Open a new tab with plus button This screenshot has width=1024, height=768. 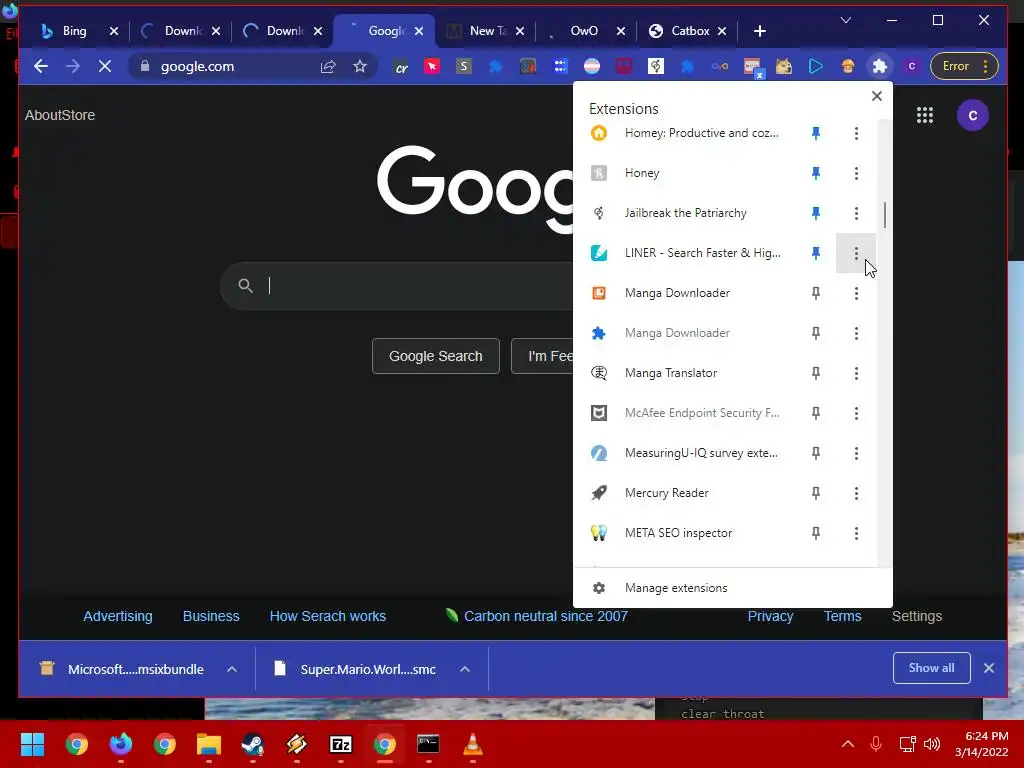760,31
